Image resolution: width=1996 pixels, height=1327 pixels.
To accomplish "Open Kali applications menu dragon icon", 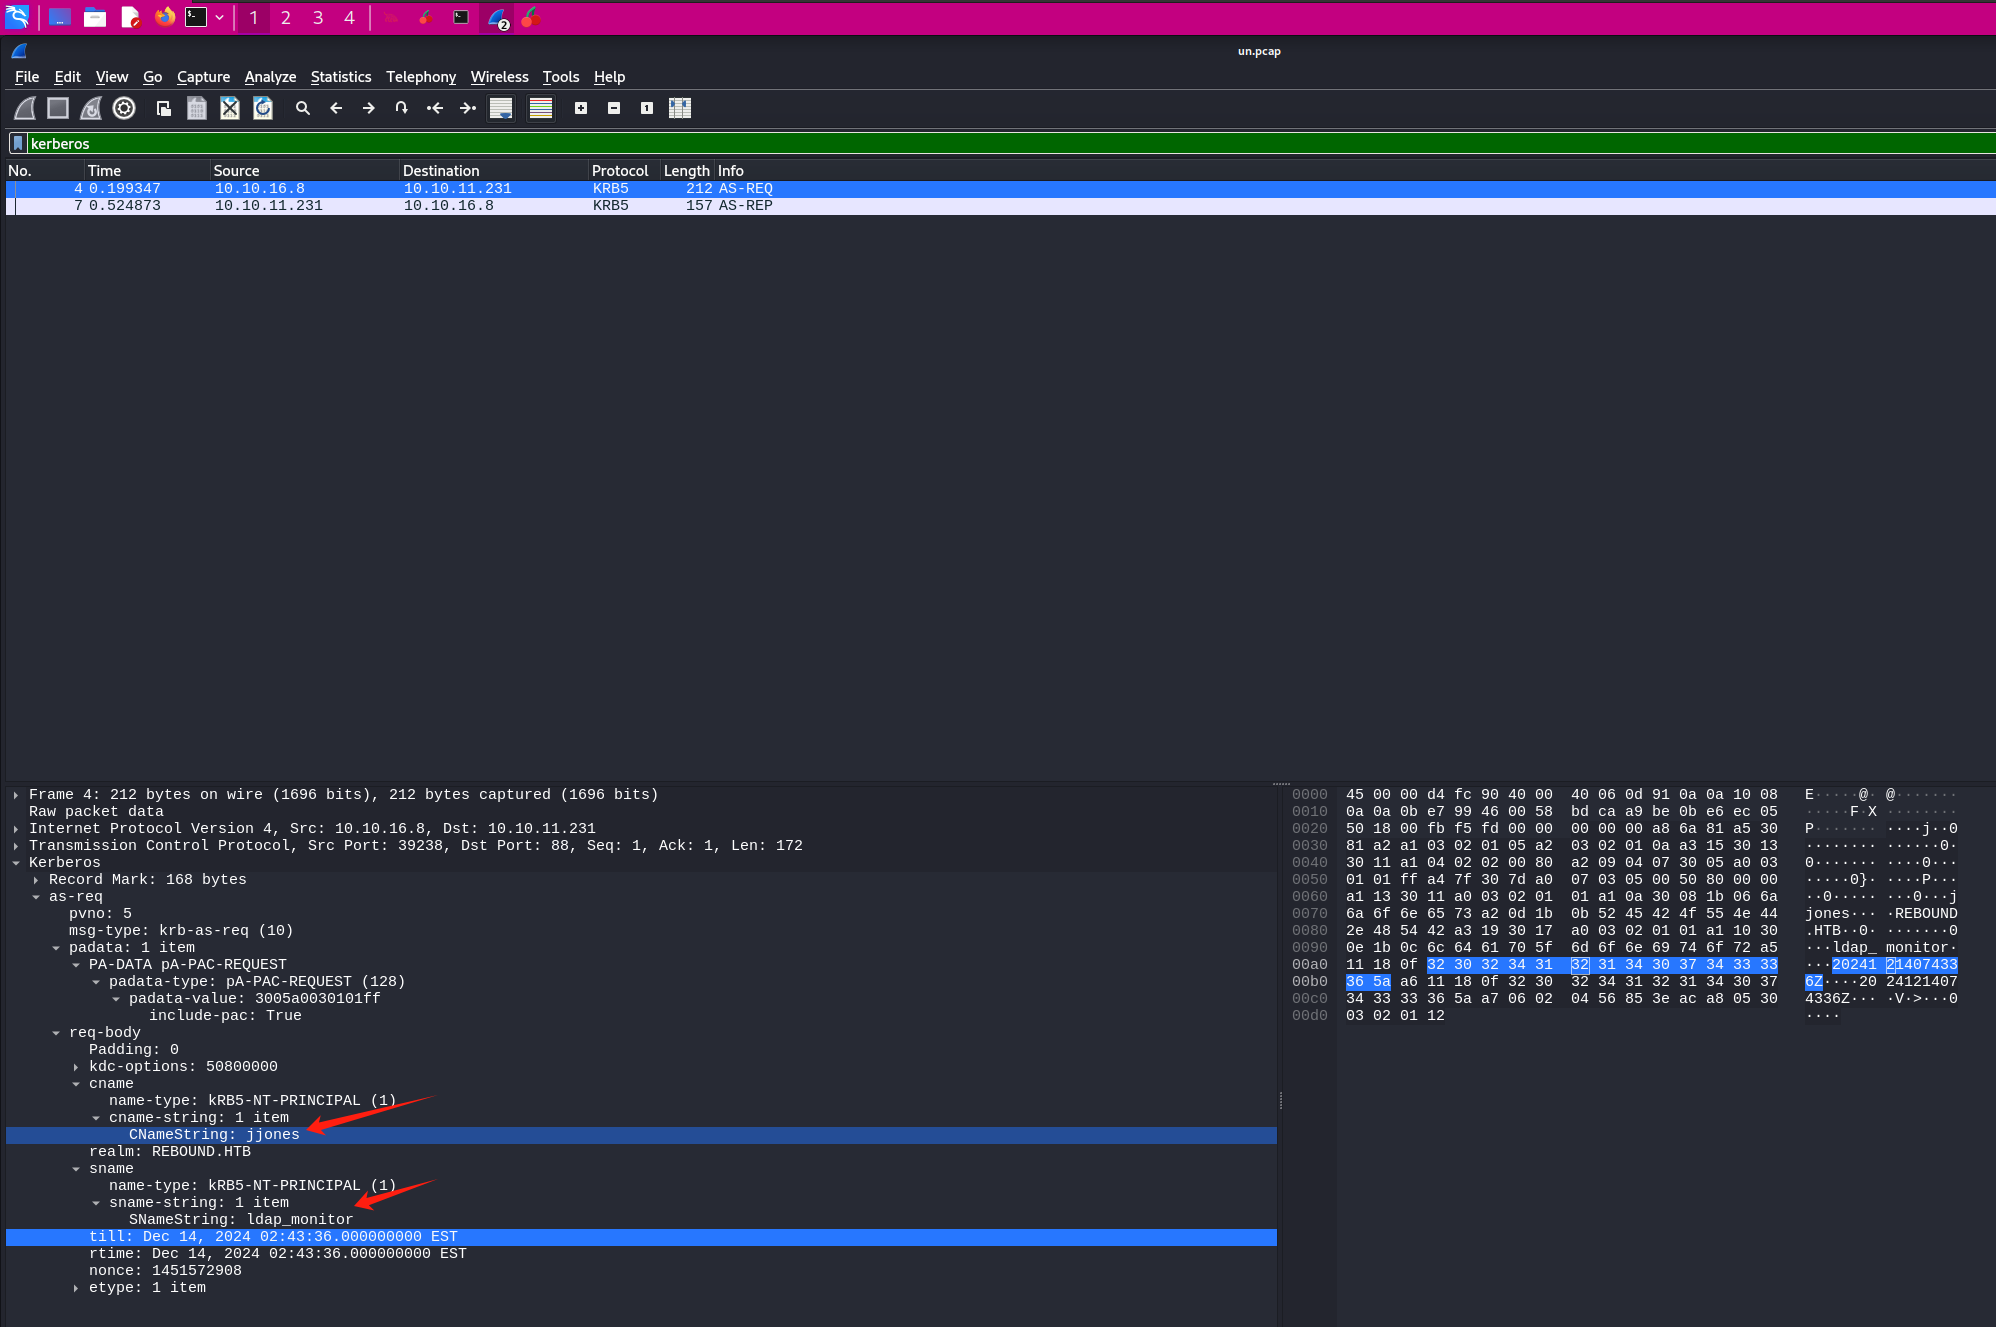I will coord(18,17).
